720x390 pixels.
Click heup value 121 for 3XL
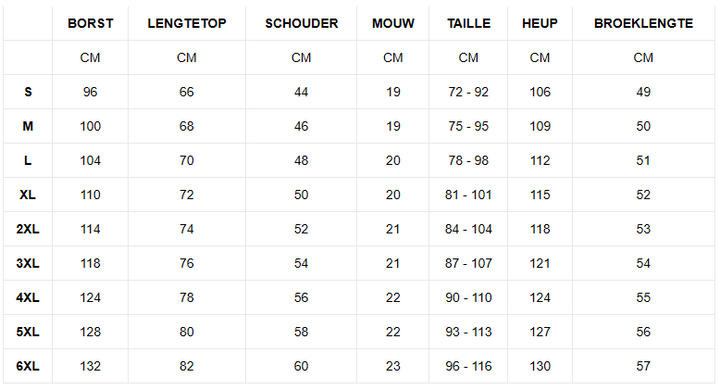click(x=540, y=263)
